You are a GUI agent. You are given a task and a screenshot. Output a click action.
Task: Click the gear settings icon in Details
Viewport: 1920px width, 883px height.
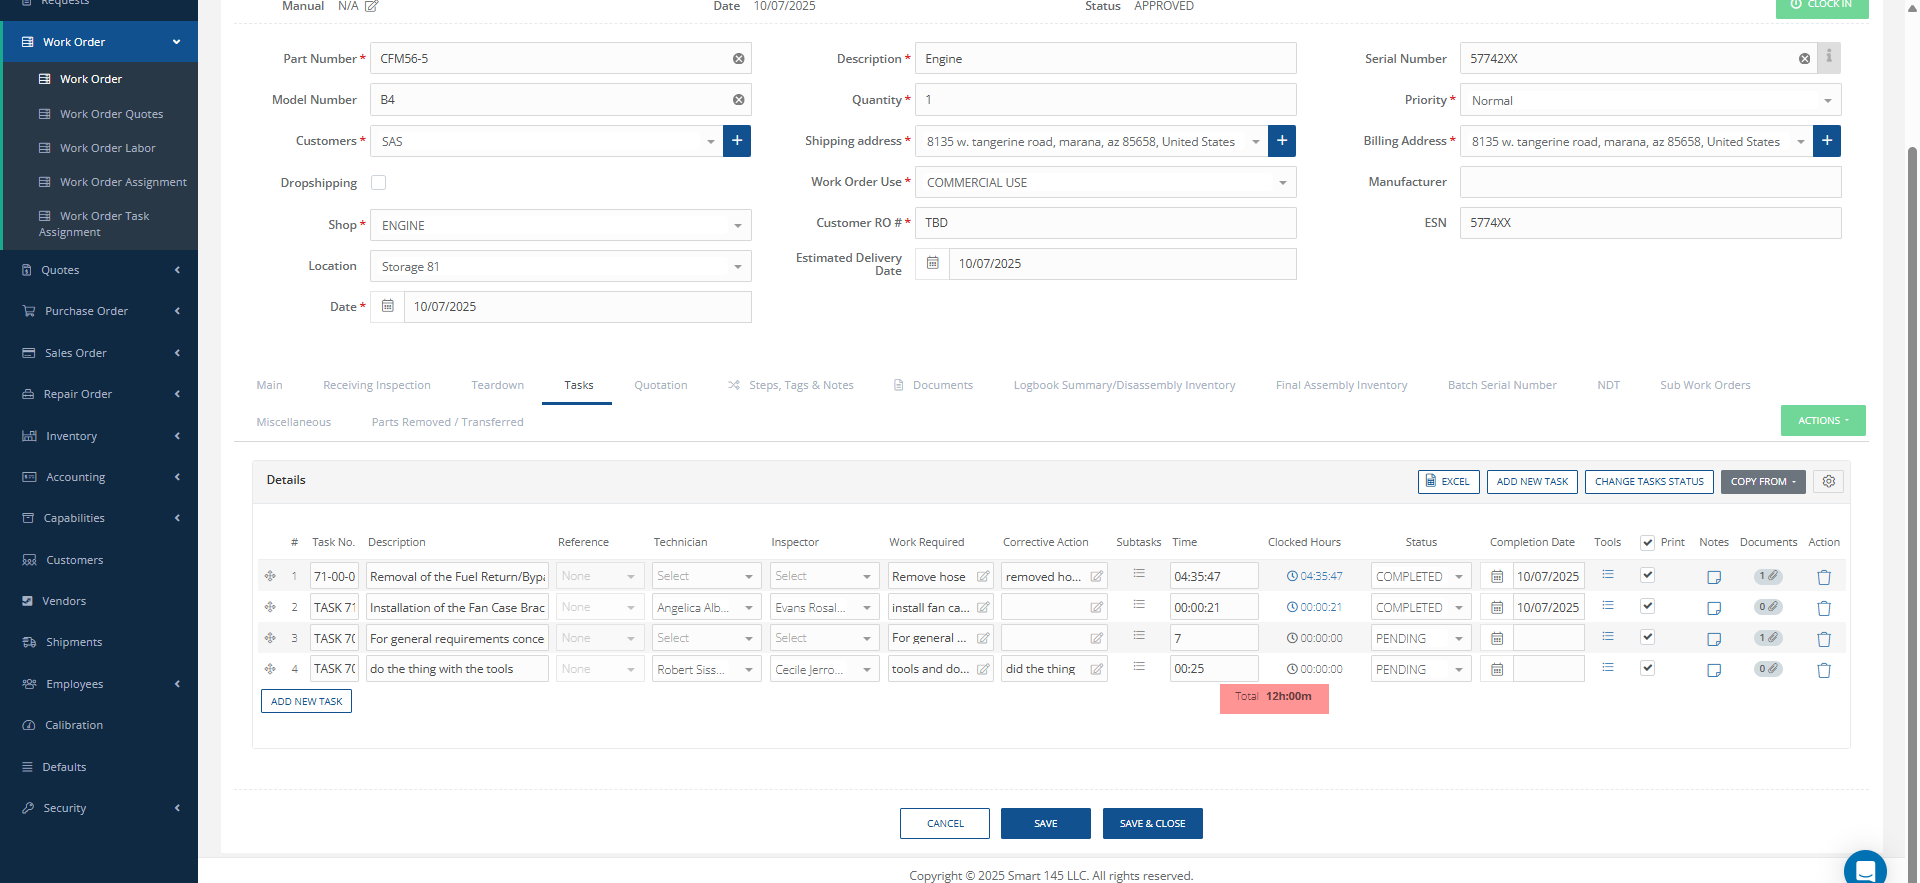[x=1828, y=481]
